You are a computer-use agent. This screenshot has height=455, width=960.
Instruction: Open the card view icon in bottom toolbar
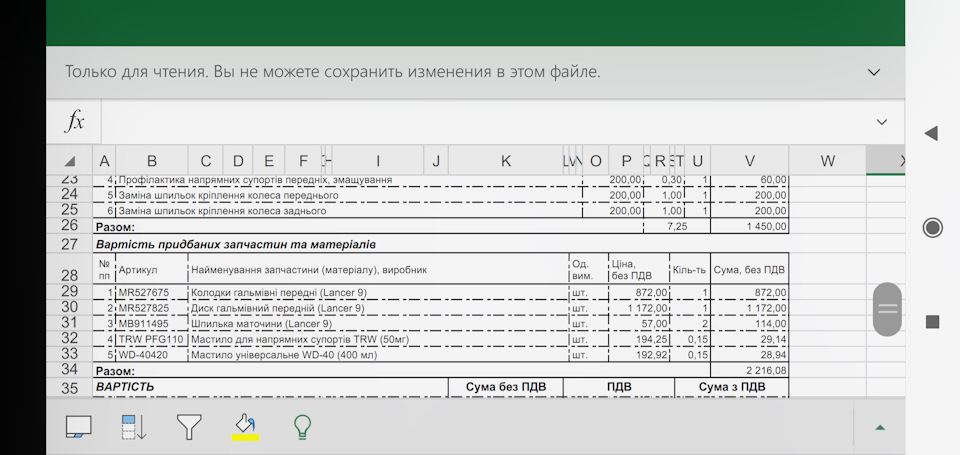[78, 427]
